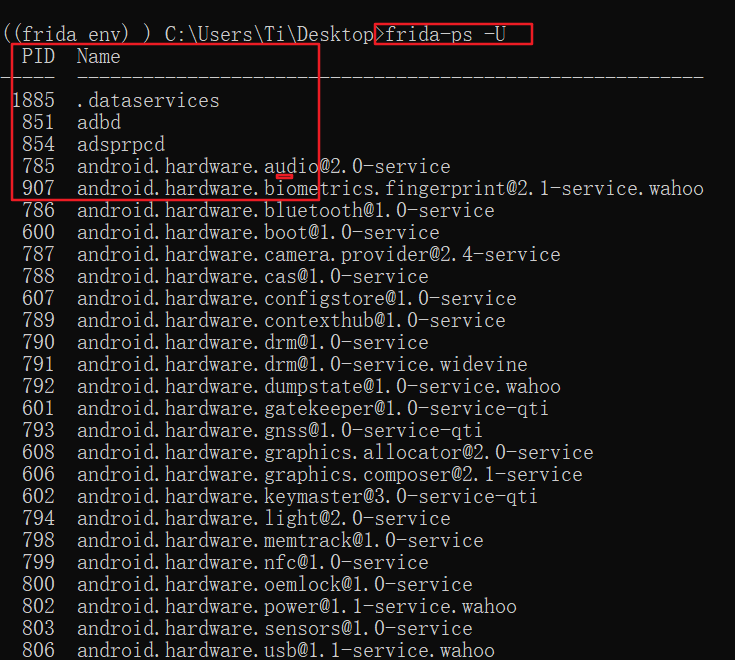735x660 pixels.
Task: Click android.hardware.memtrack@1.0-service entry
Action: pyautogui.click(x=280, y=540)
